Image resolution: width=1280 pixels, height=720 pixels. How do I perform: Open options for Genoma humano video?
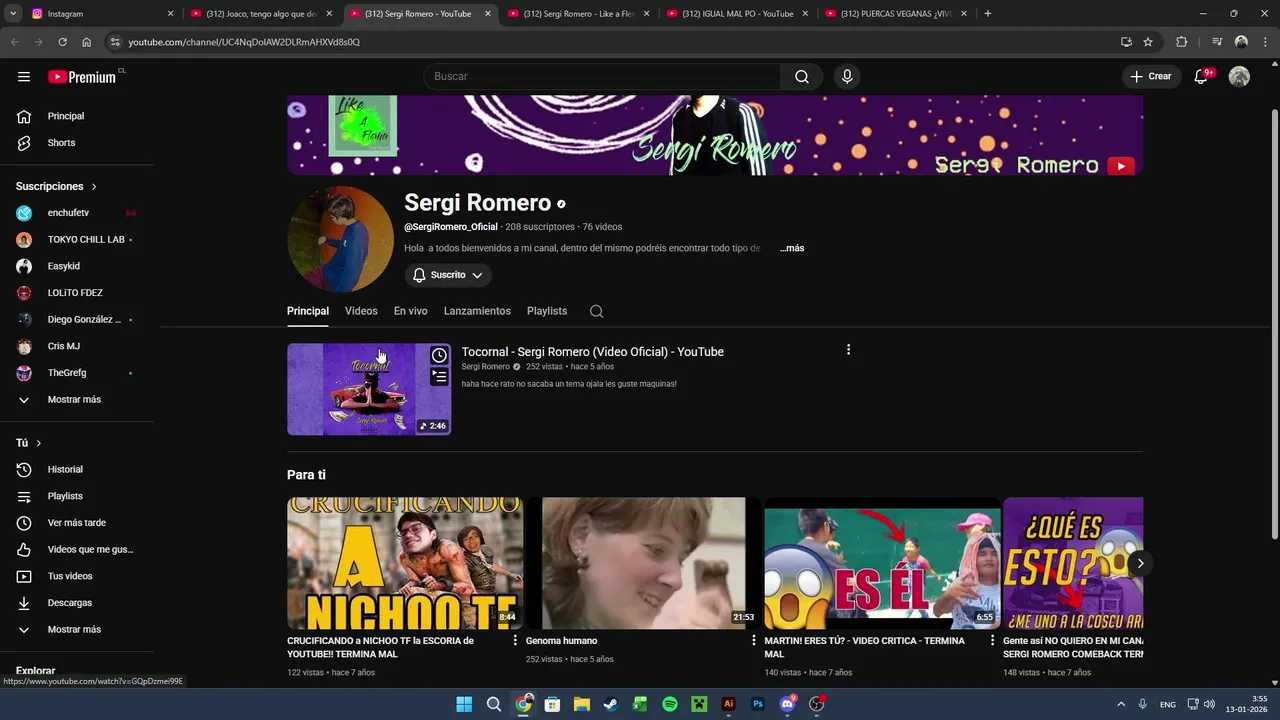(754, 641)
